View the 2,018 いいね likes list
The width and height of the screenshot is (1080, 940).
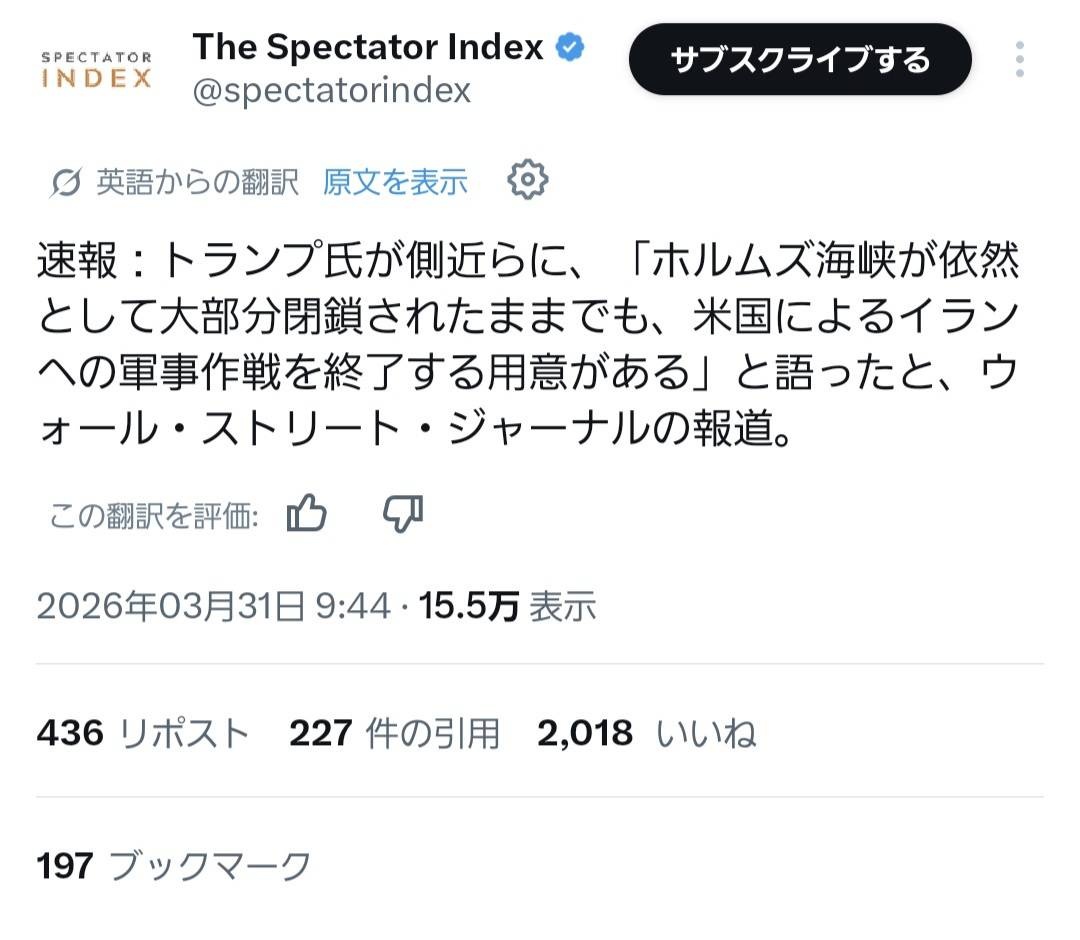click(x=646, y=734)
